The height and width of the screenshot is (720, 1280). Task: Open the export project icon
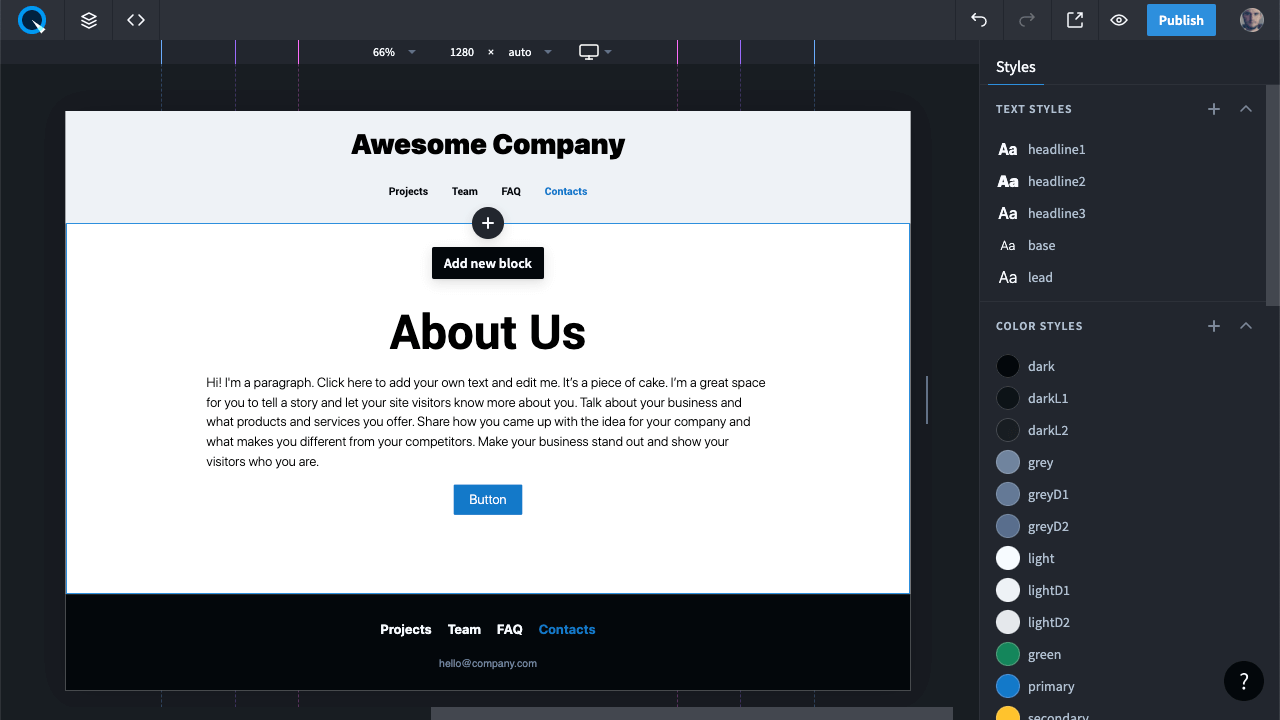point(1075,20)
